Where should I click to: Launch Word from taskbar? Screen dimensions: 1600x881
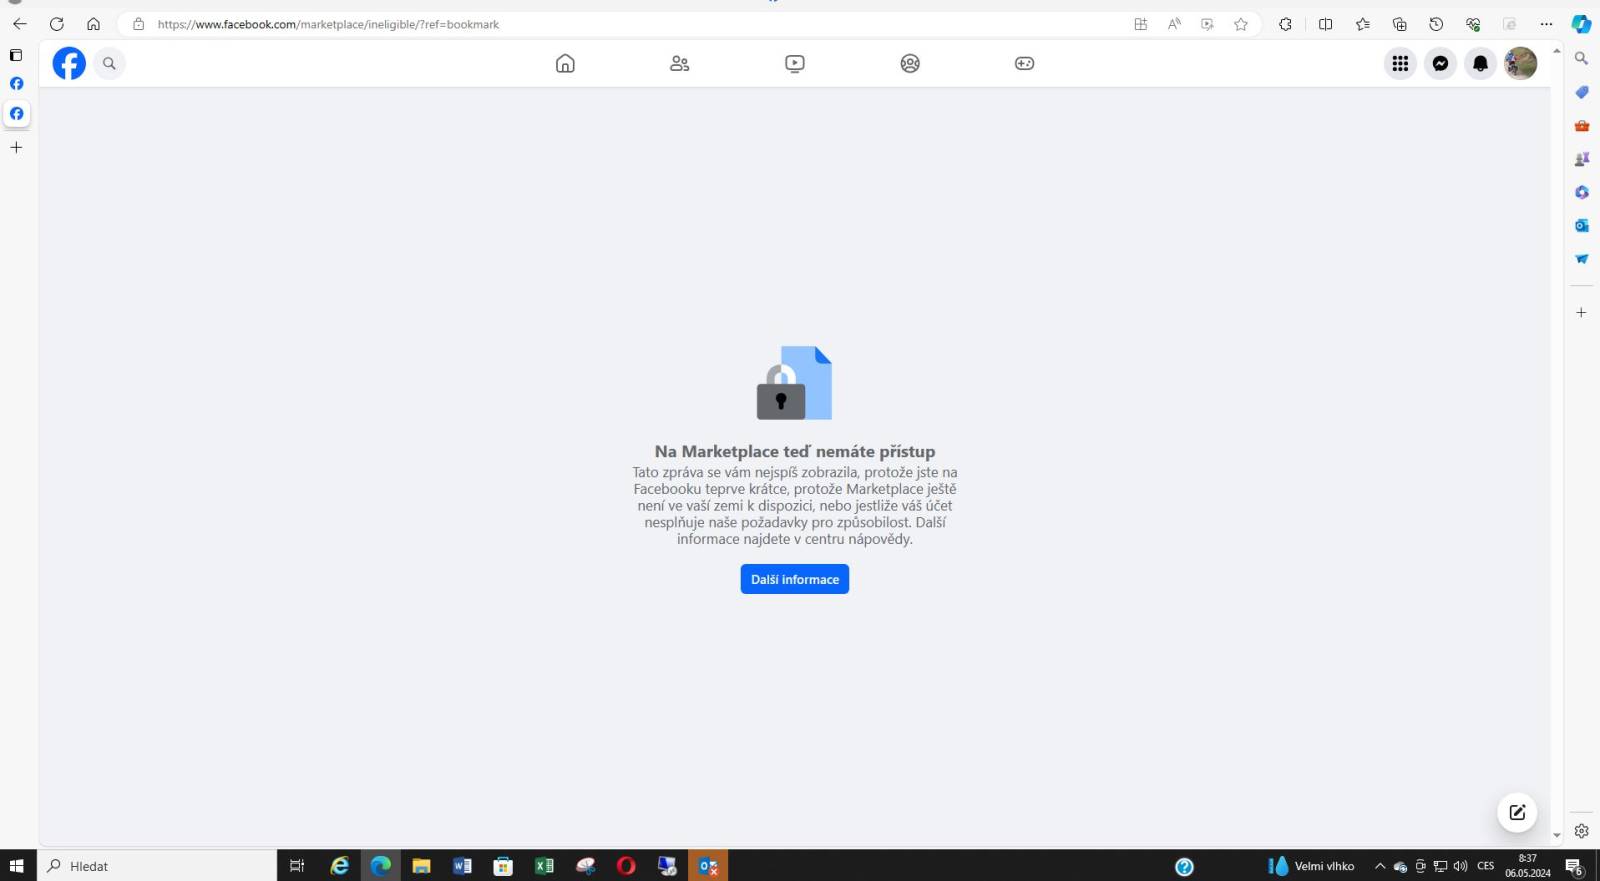[x=462, y=866]
